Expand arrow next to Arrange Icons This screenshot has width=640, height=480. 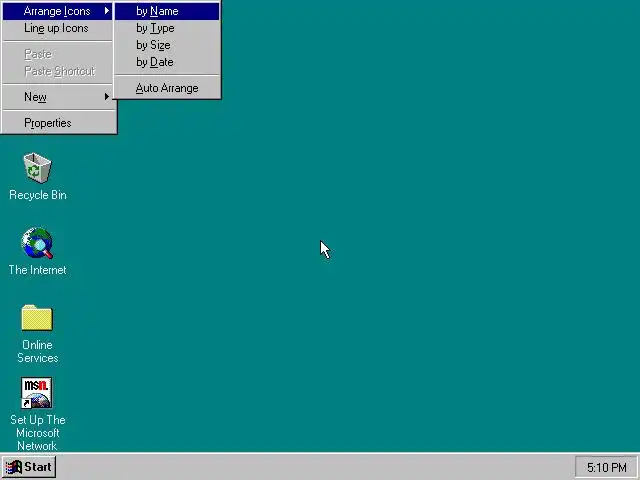[107, 11]
